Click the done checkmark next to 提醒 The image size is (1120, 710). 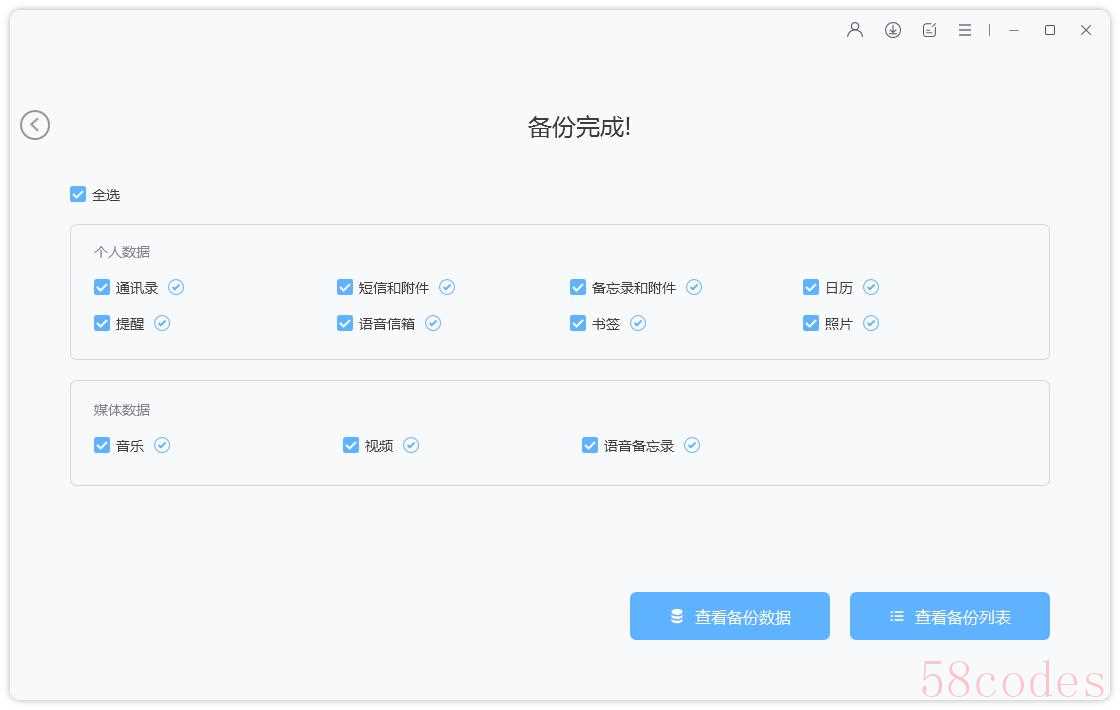[x=162, y=324]
